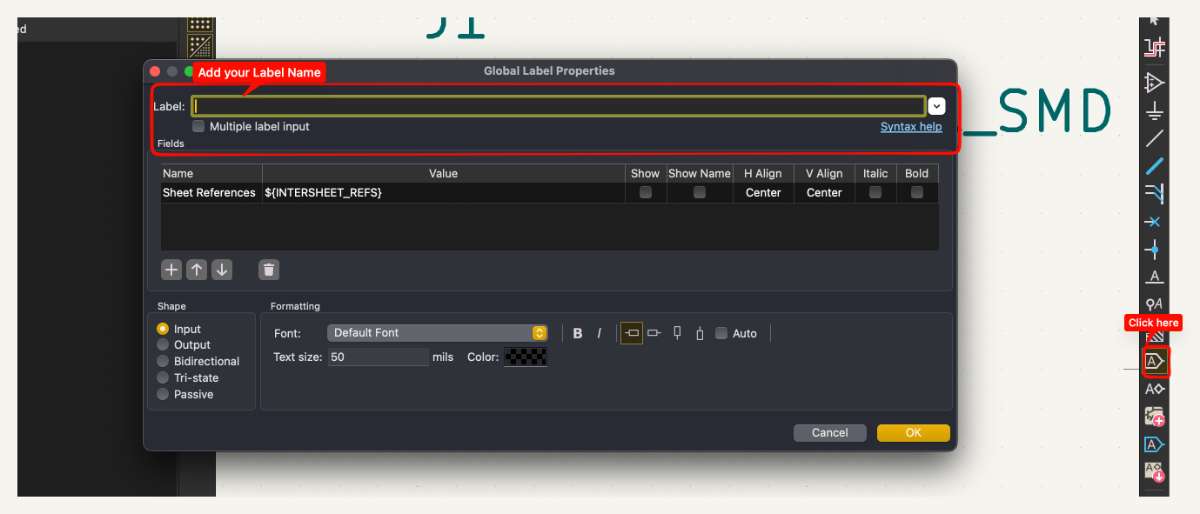1200x514 pixels.
Task: Set label orientation with second horizontal icon
Action: click(x=654, y=333)
